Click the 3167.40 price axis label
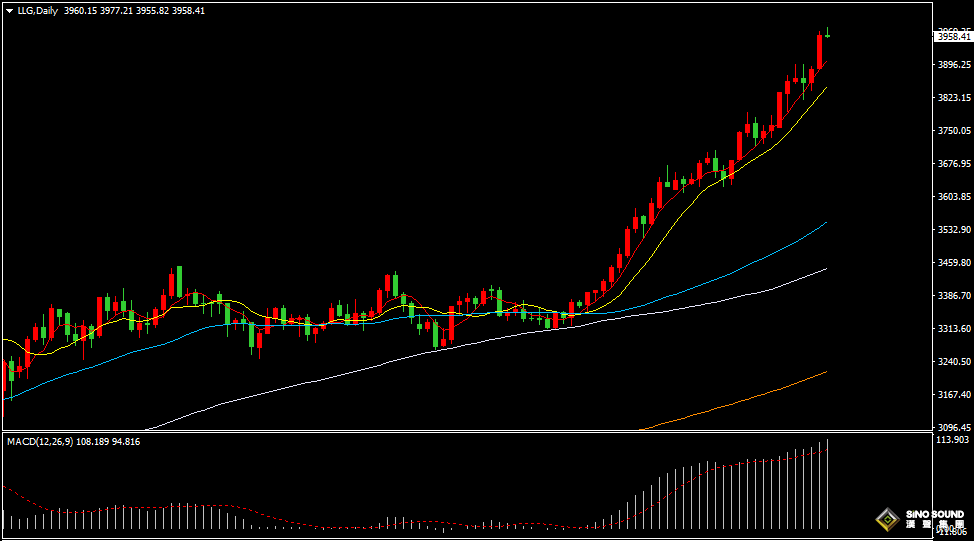Viewport: 974px width, 541px height. pyautogui.click(x=953, y=395)
